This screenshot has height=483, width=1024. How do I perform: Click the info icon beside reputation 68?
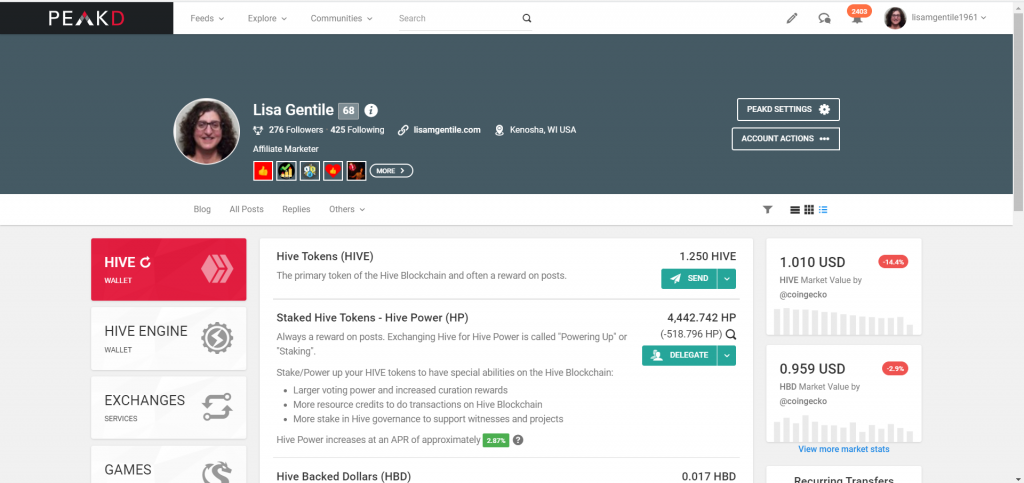[x=371, y=110]
